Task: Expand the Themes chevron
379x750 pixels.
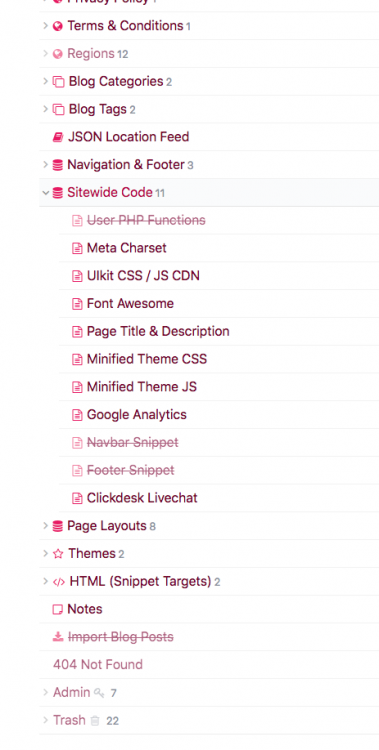Action: coord(45,554)
